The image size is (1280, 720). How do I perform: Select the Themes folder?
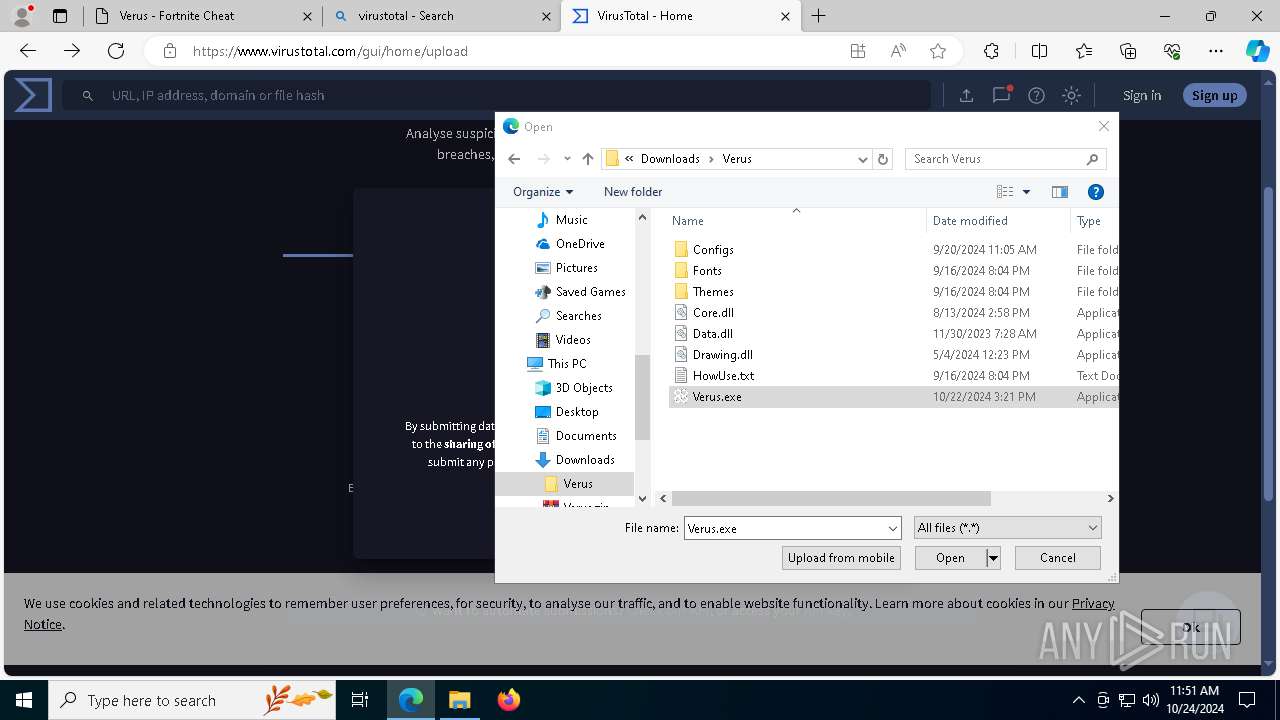pyautogui.click(x=713, y=292)
